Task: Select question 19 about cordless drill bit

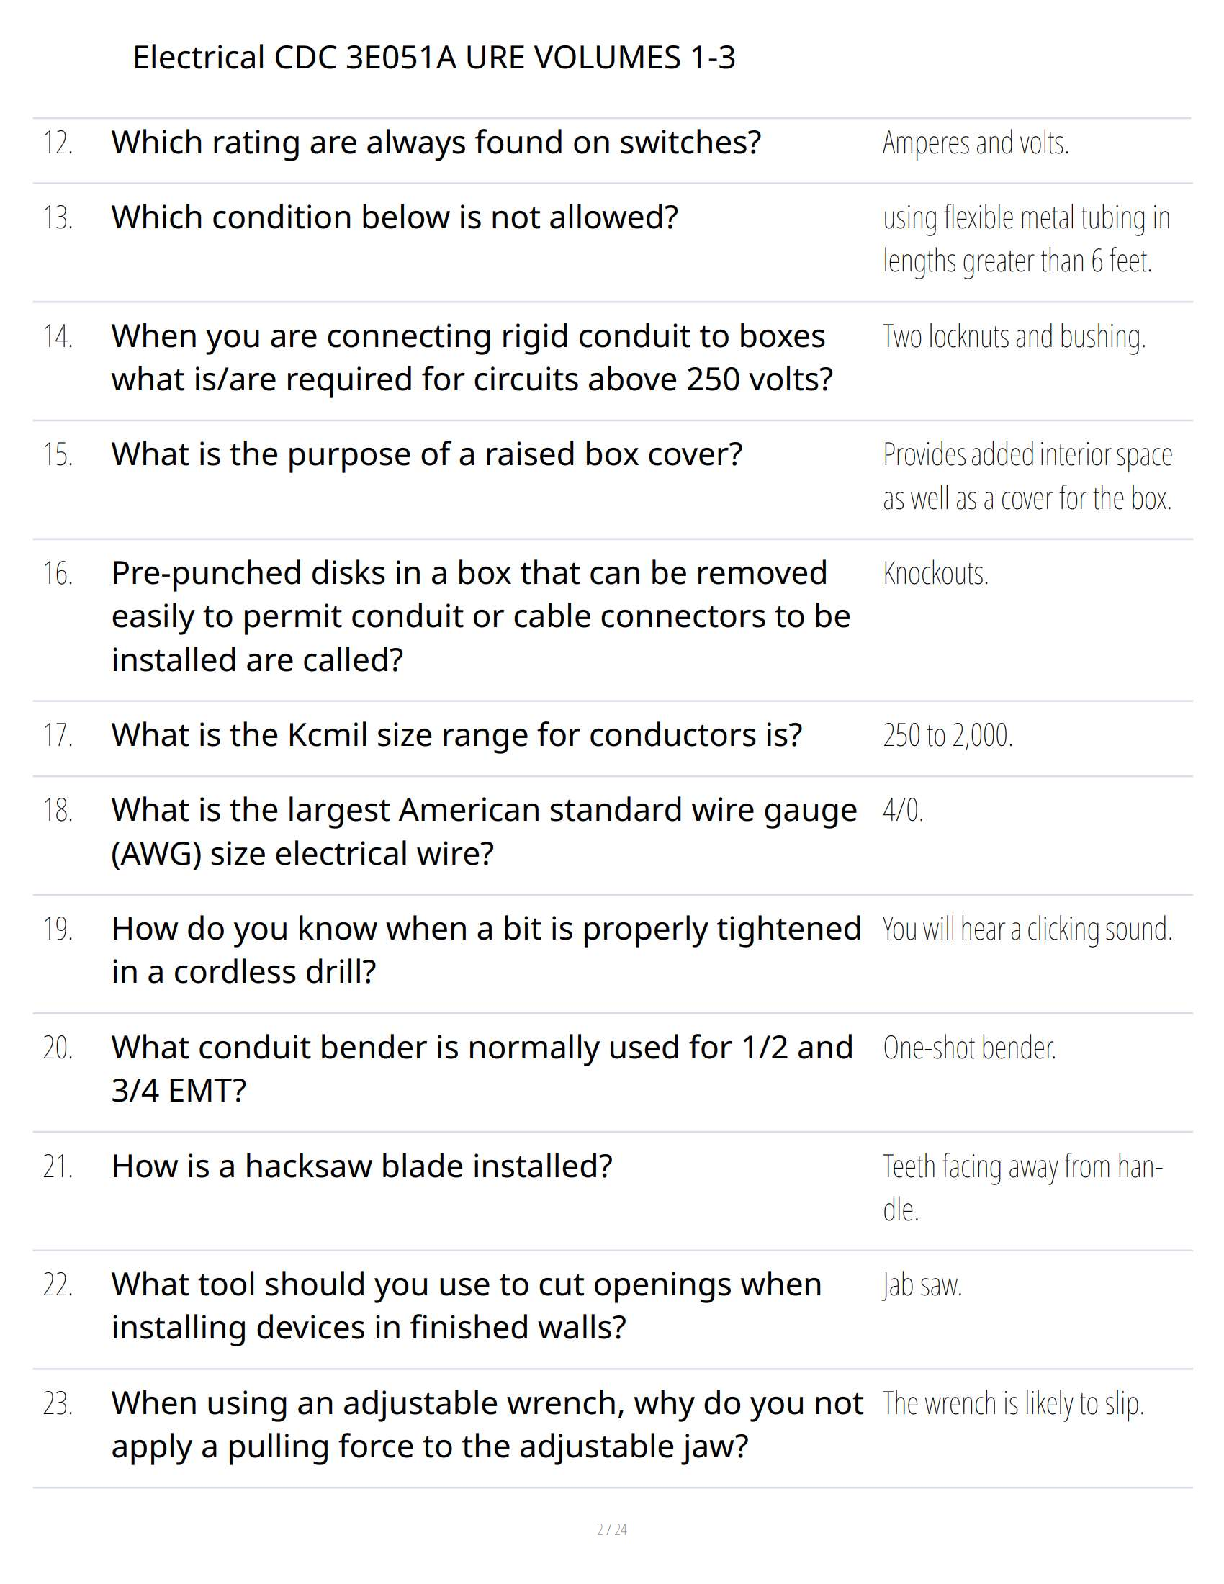Action: tap(486, 950)
